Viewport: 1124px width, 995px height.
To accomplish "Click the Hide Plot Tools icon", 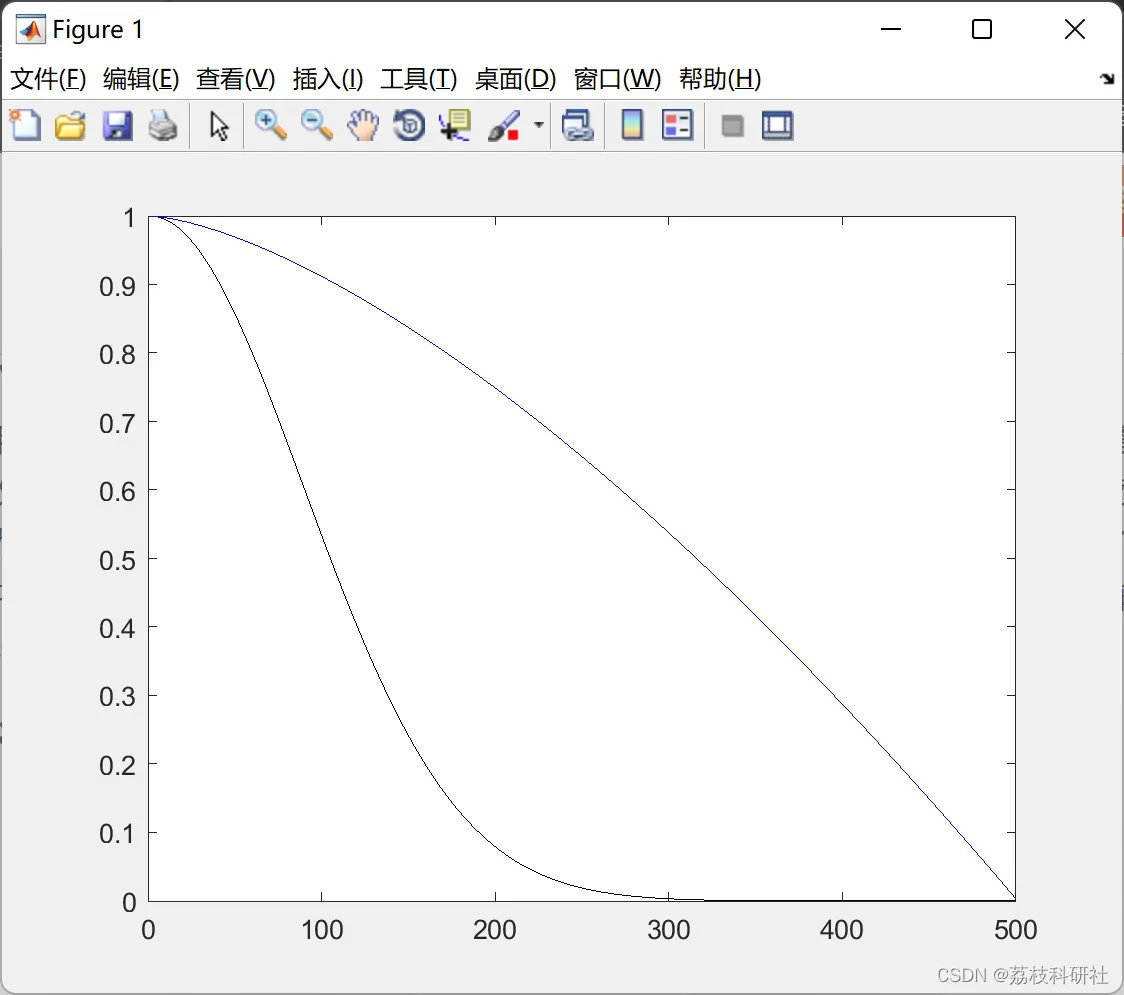I will click(x=732, y=126).
